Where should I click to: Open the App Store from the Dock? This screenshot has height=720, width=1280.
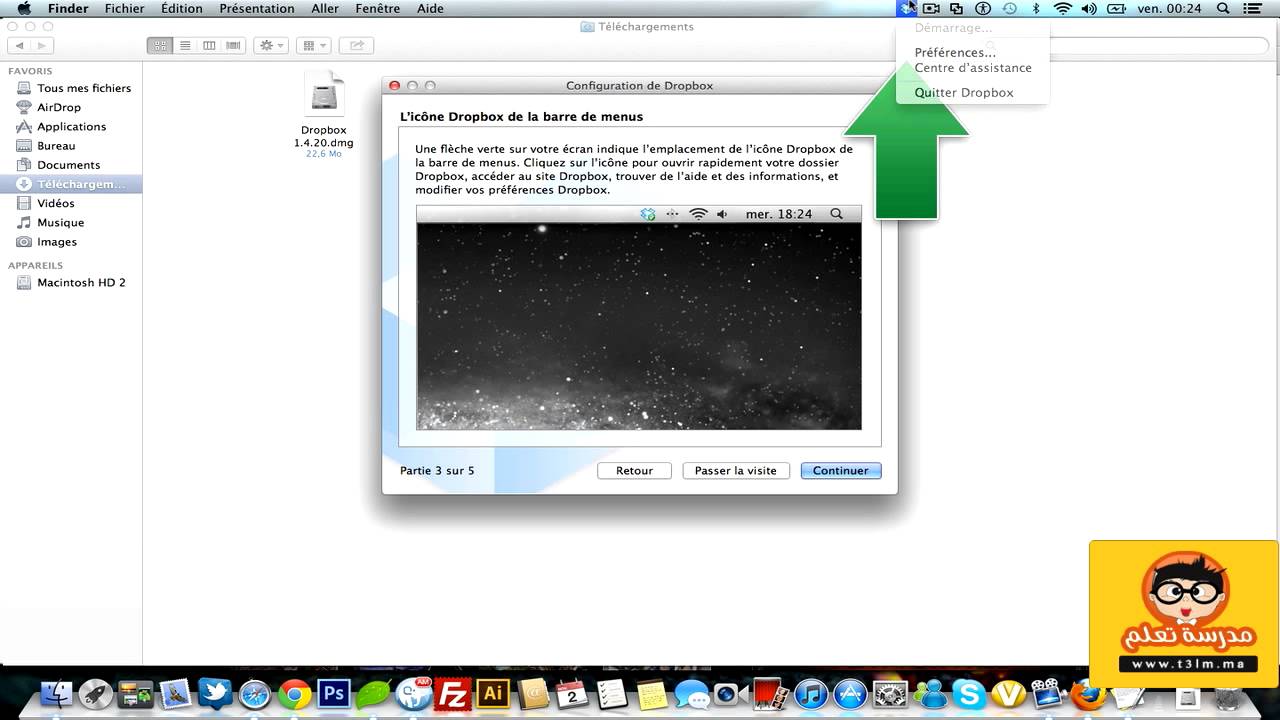850,693
